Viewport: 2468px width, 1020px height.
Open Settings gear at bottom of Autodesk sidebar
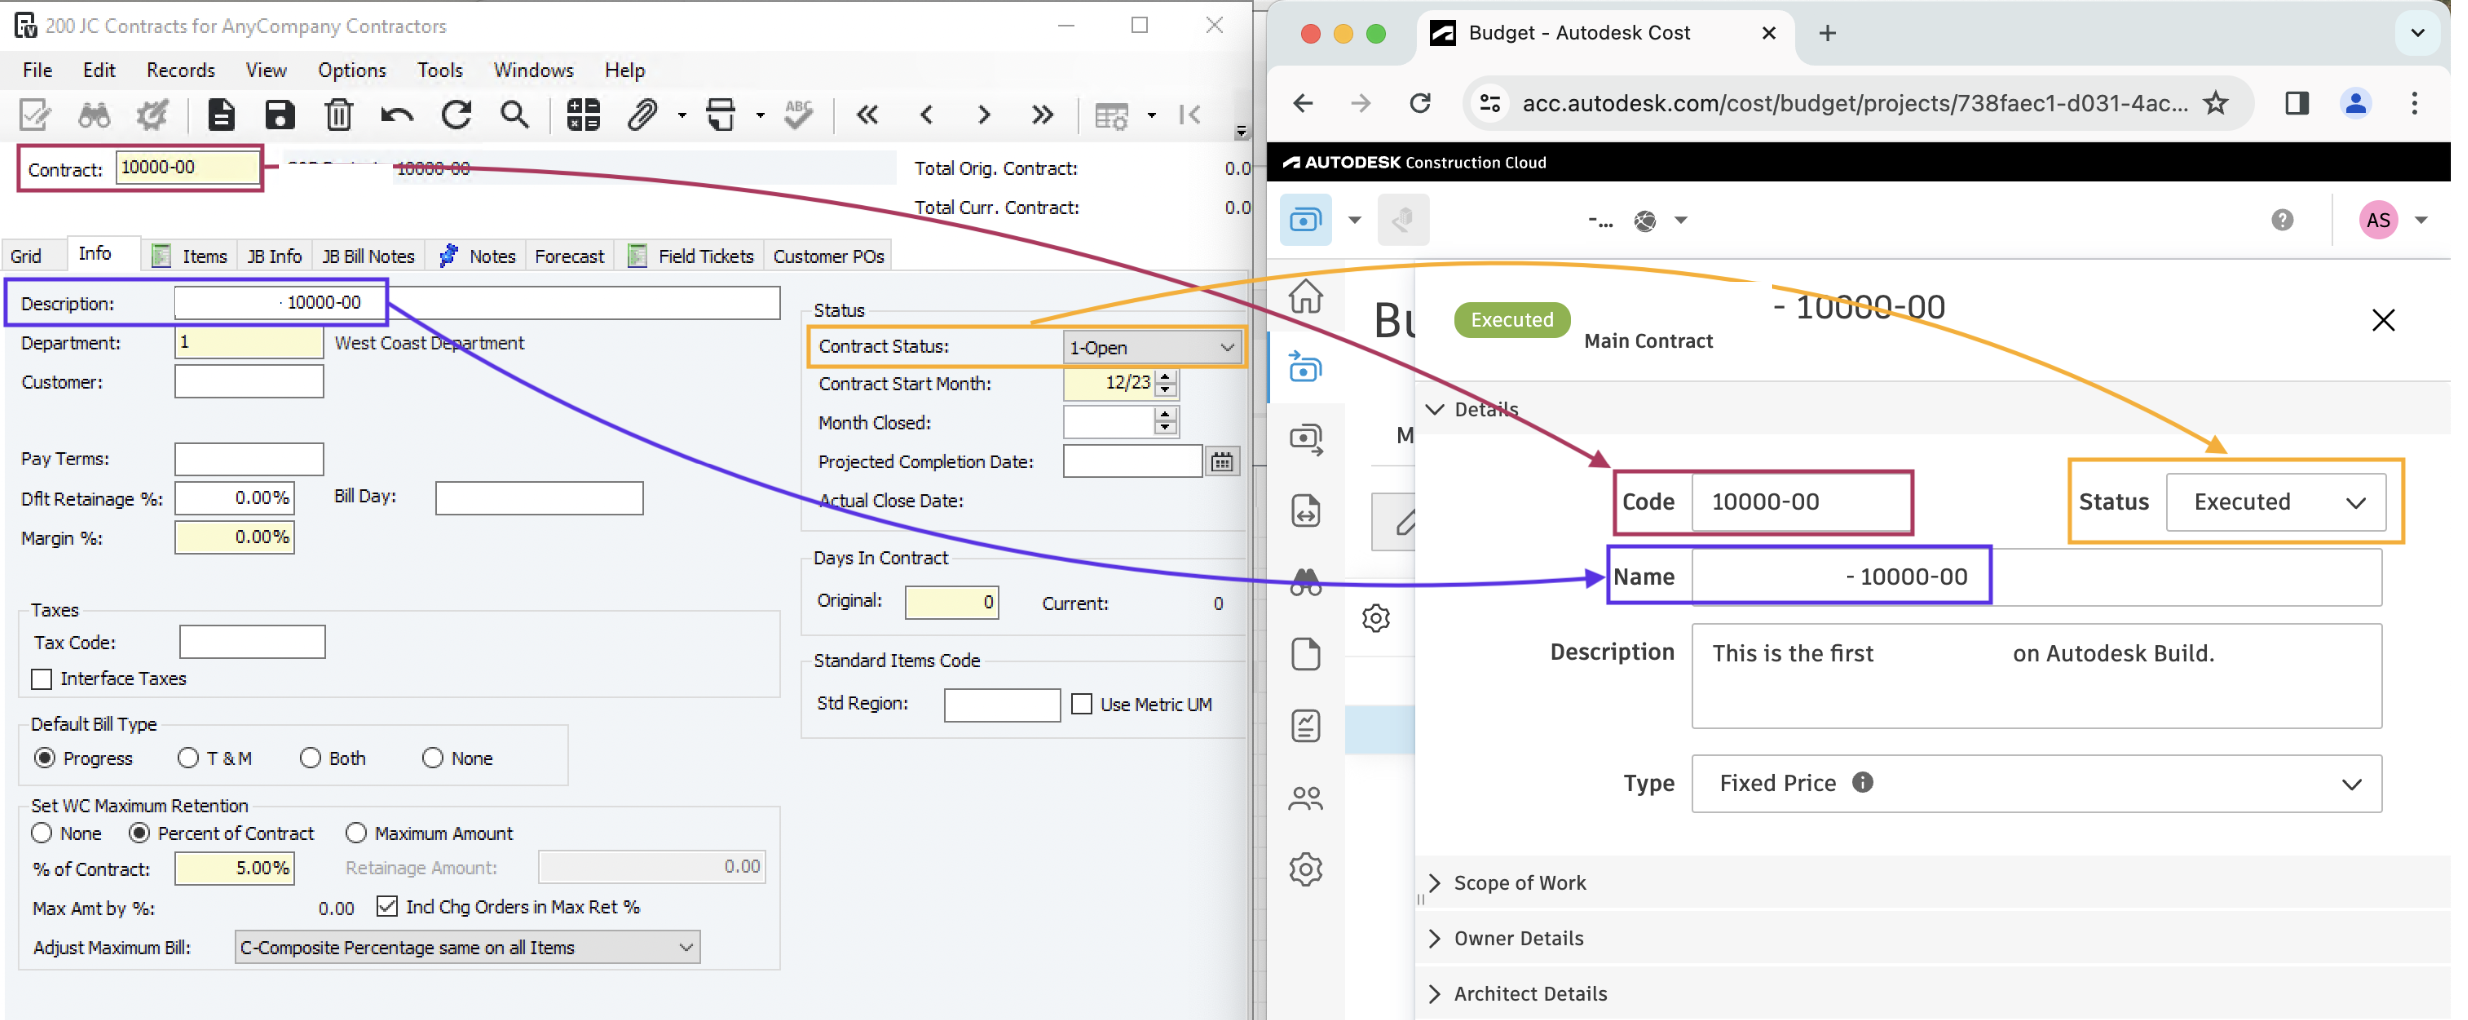pyautogui.click(x=1306, y=868)
